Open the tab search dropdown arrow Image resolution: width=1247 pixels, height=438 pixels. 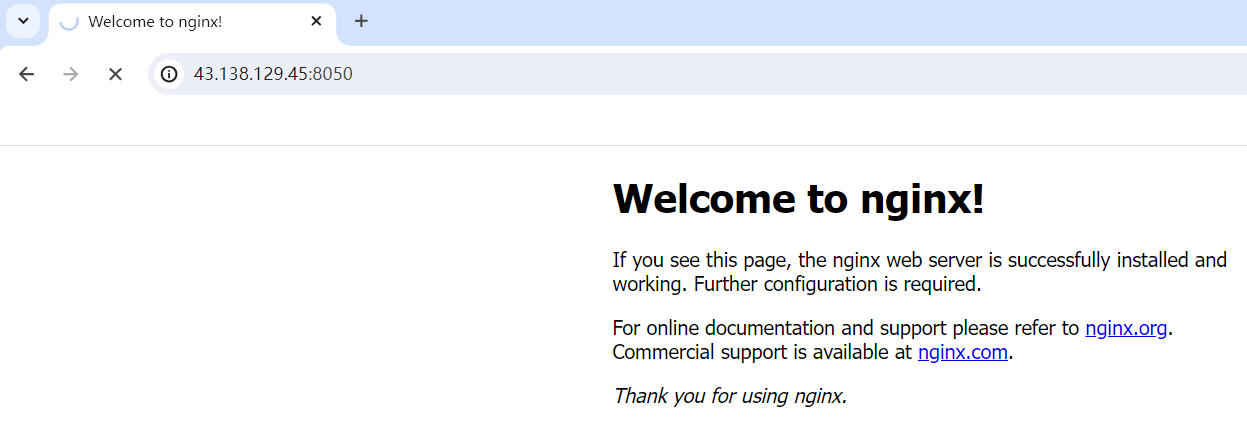23,21
